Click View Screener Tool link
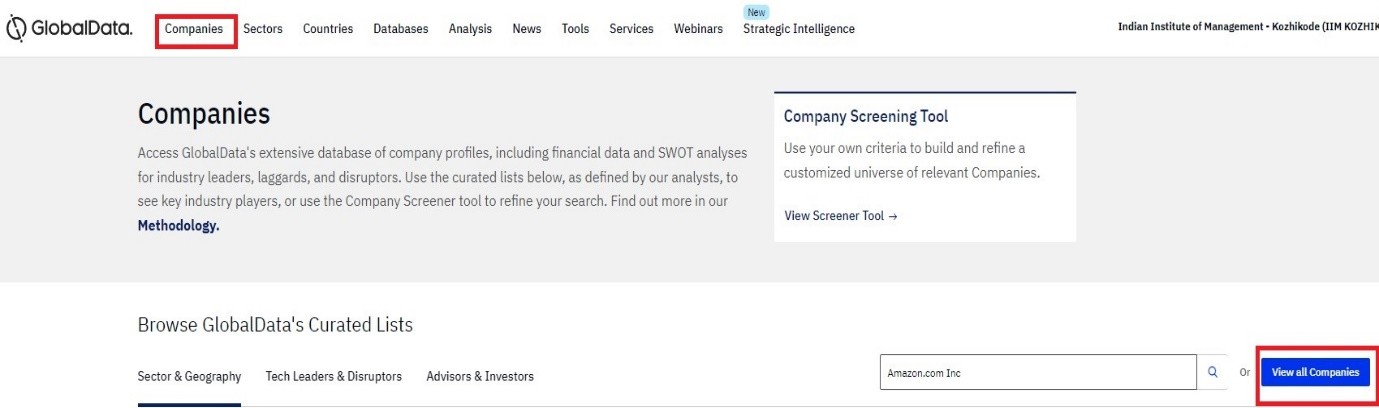Screen dimensions: 1379x408 (x=841, y=216)
